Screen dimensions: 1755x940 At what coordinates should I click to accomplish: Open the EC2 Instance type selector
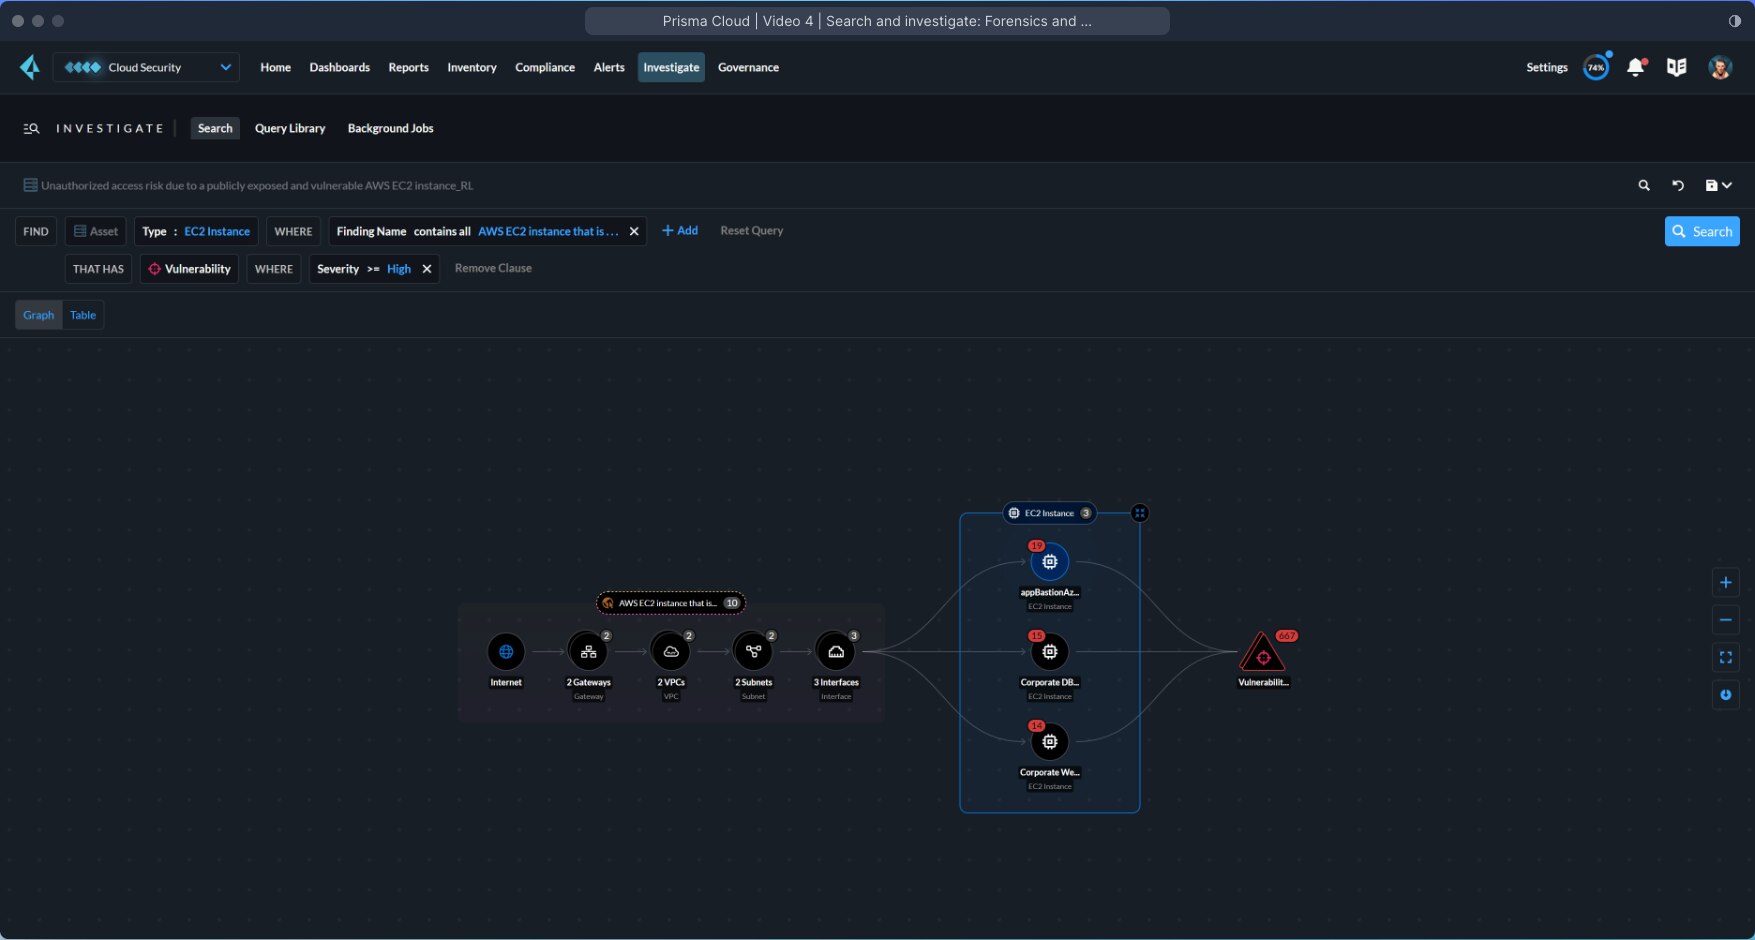point(218,231)
